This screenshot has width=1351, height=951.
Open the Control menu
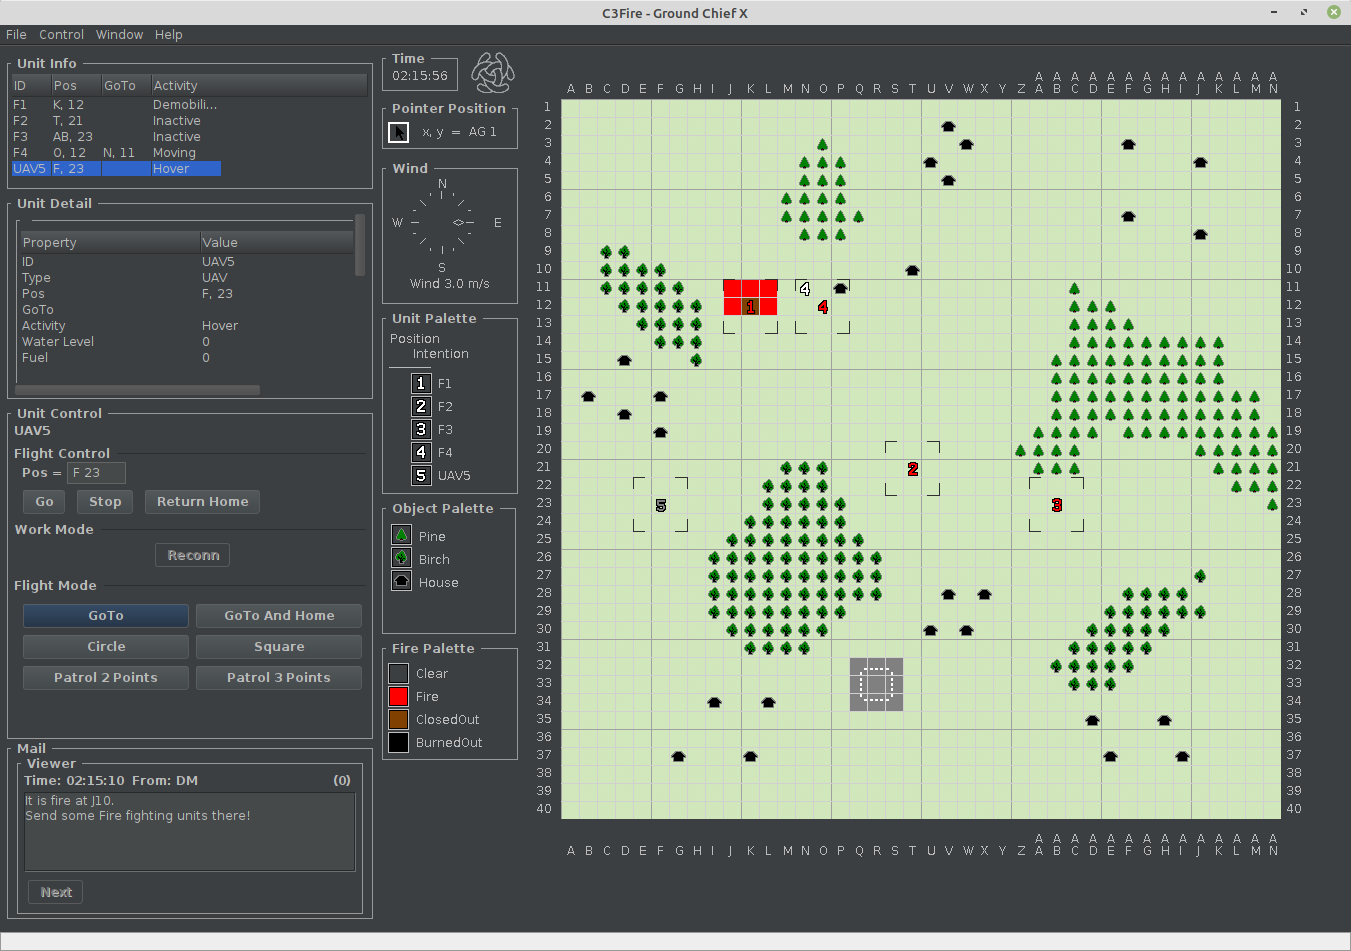[61, 34]
